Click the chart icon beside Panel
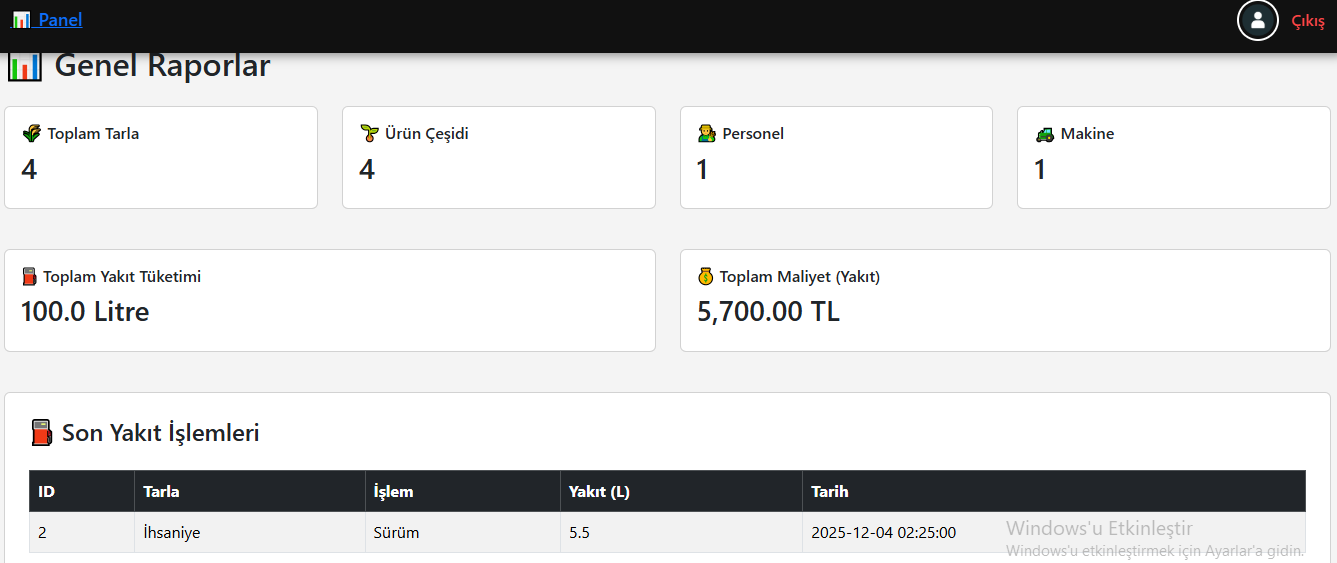Screen dimensions: 1337x563 (x=21, y=20)
